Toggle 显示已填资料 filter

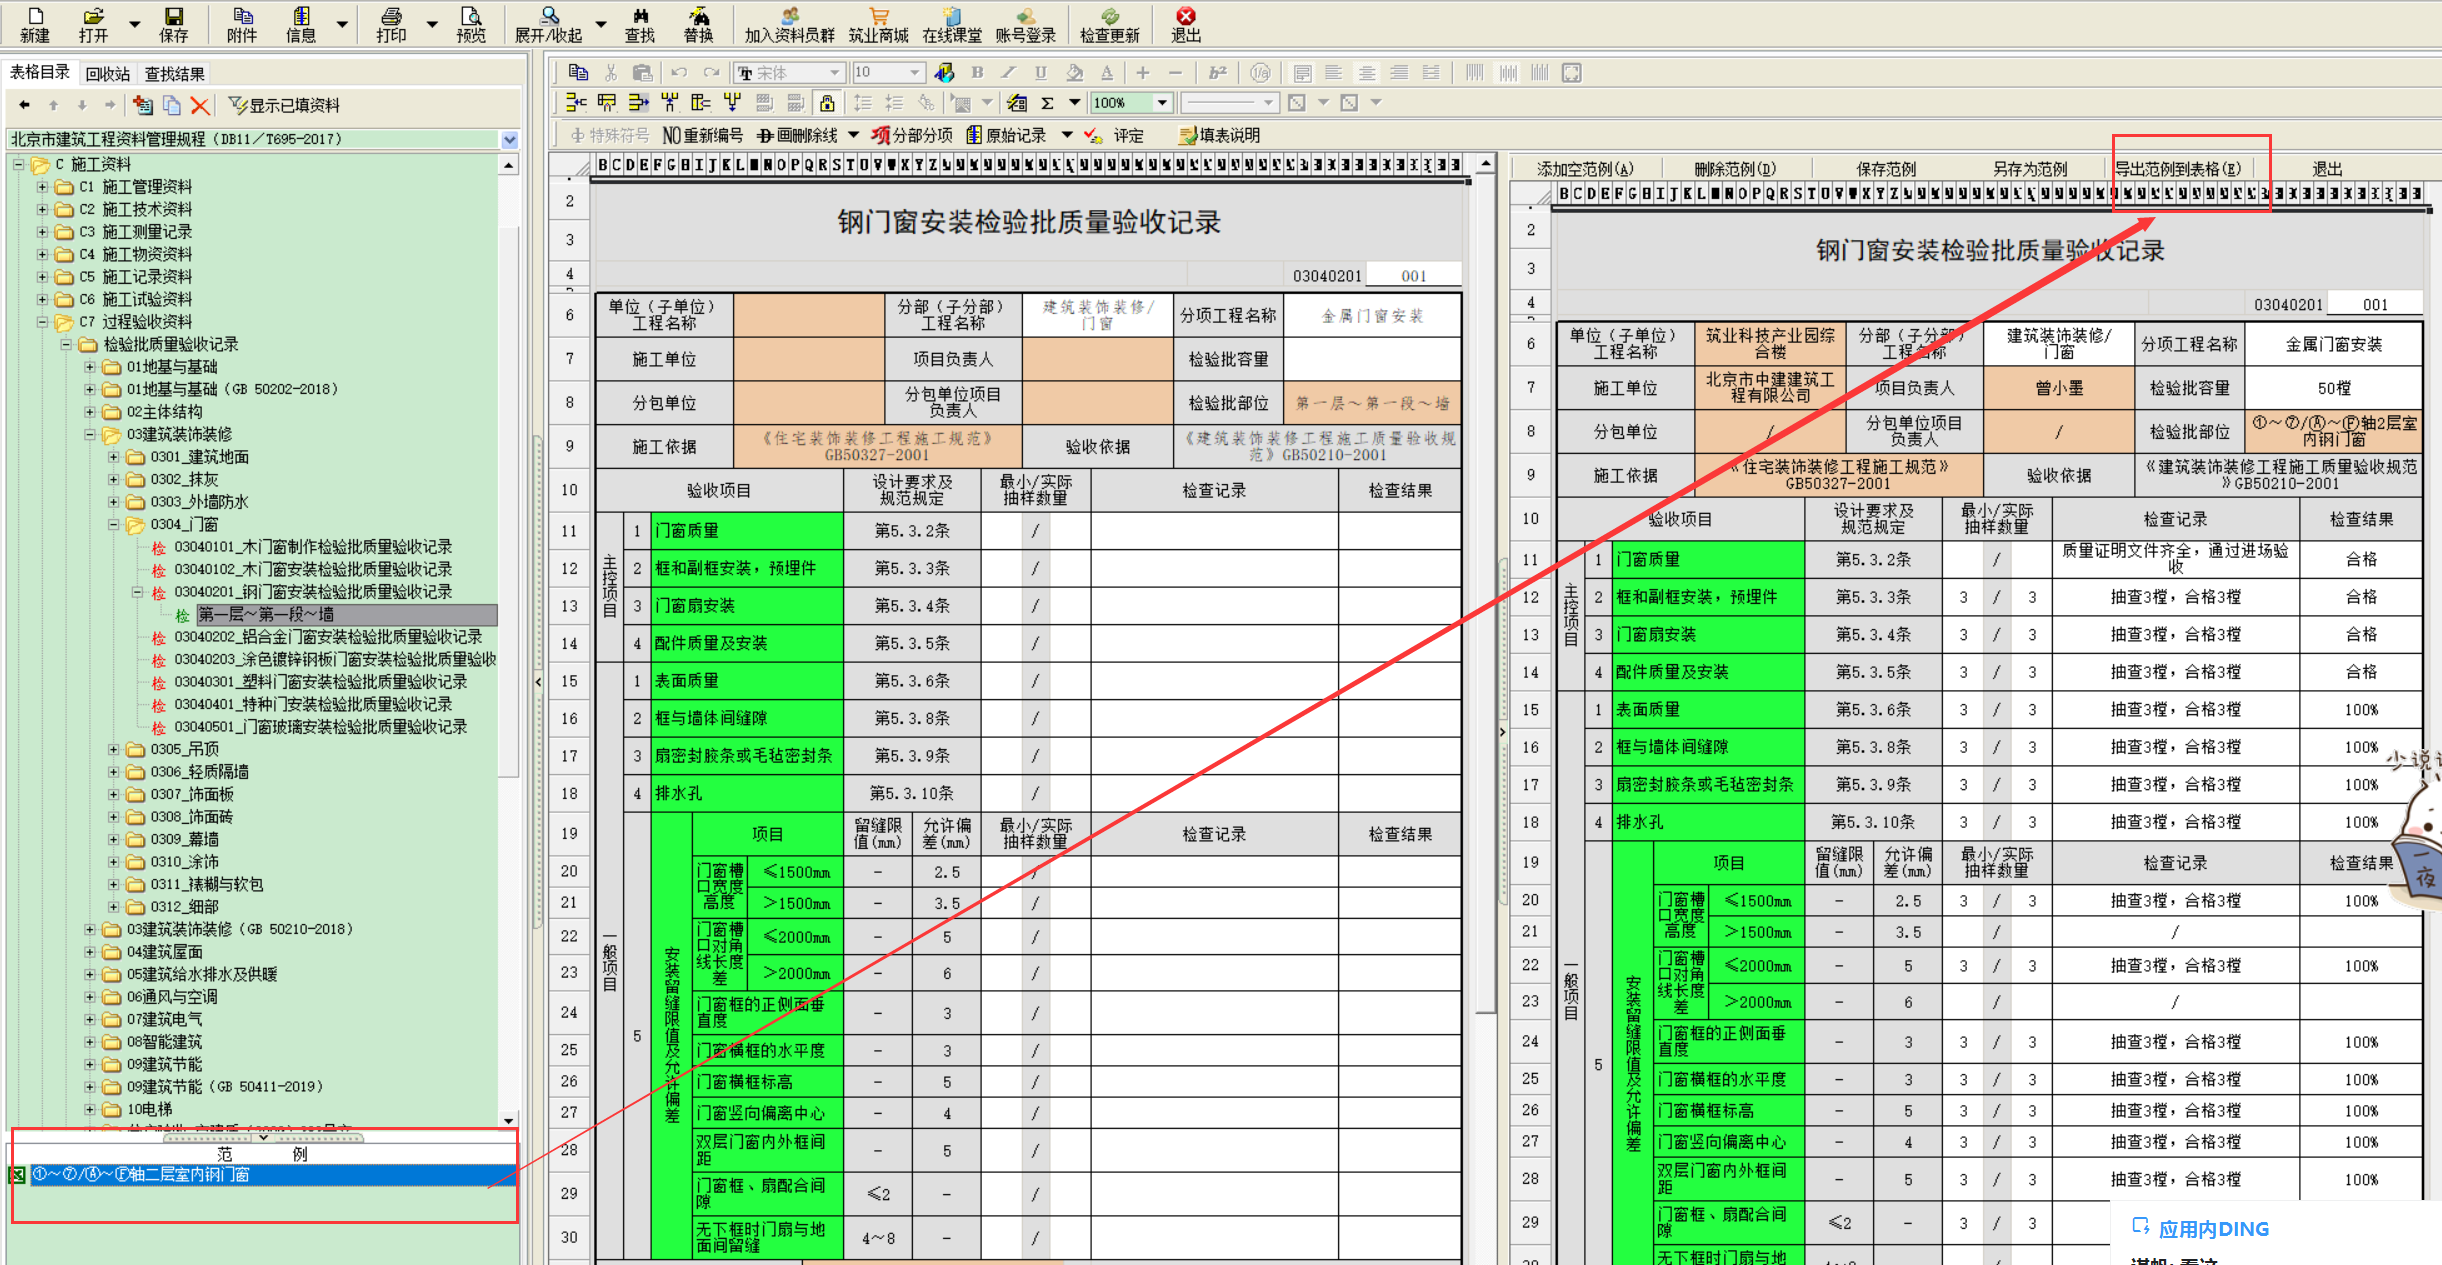[284, 106]
